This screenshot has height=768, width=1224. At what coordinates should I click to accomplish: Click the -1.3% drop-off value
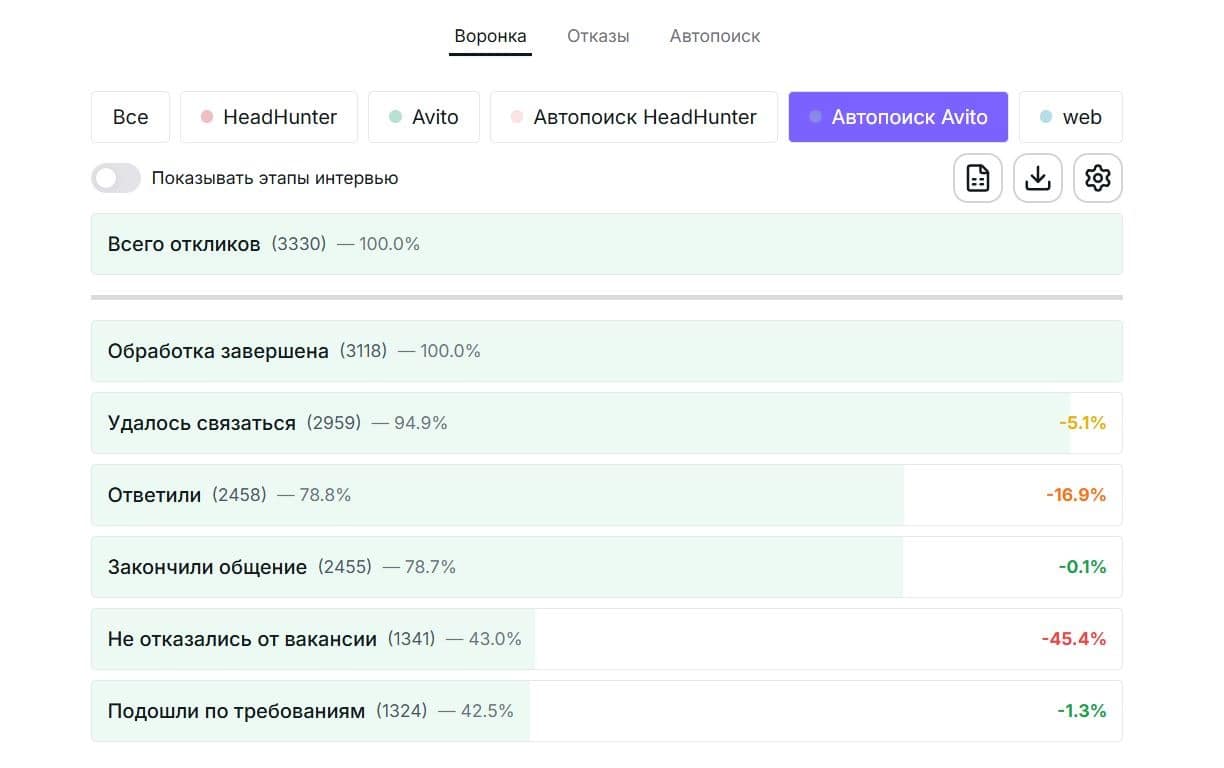point(1081,711)
